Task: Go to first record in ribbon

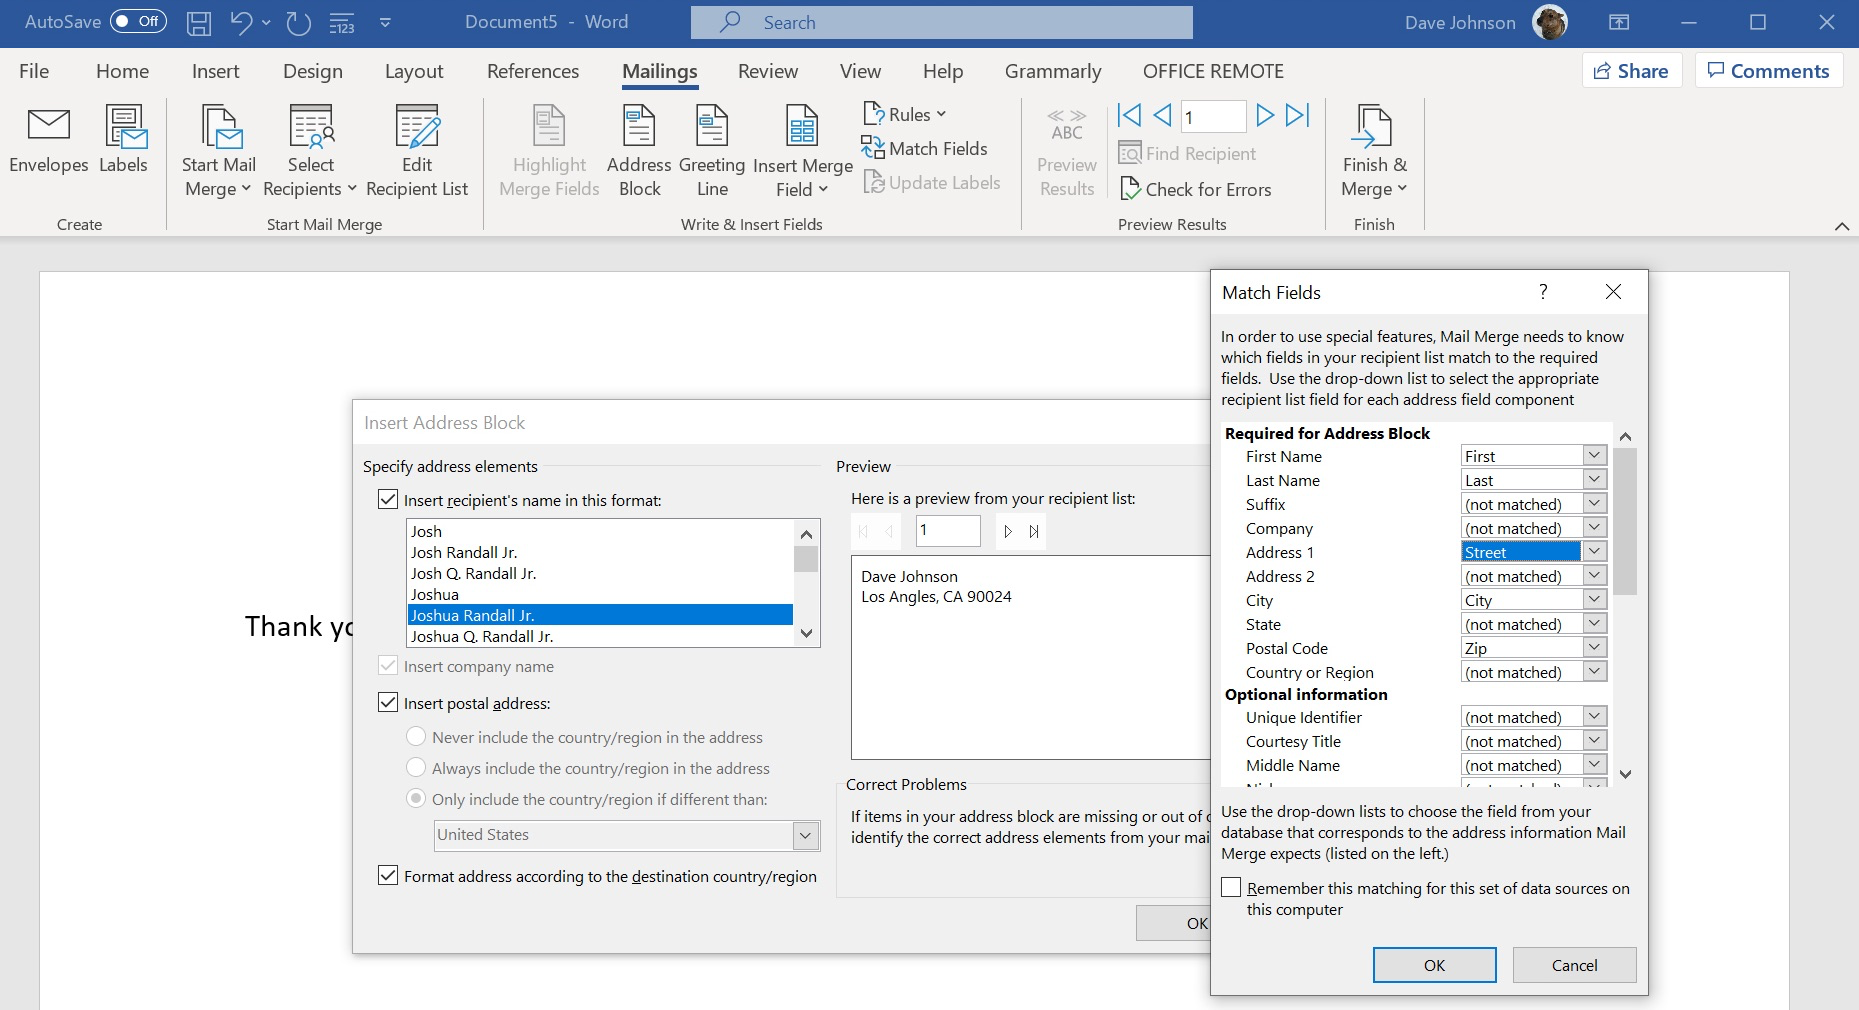Action: pos(1129,116)
